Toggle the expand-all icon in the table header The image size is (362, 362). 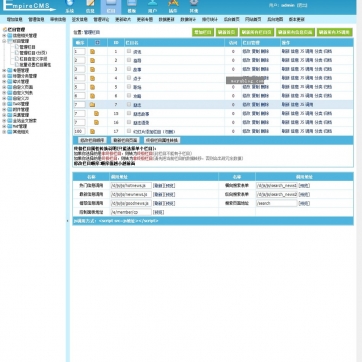97,43
